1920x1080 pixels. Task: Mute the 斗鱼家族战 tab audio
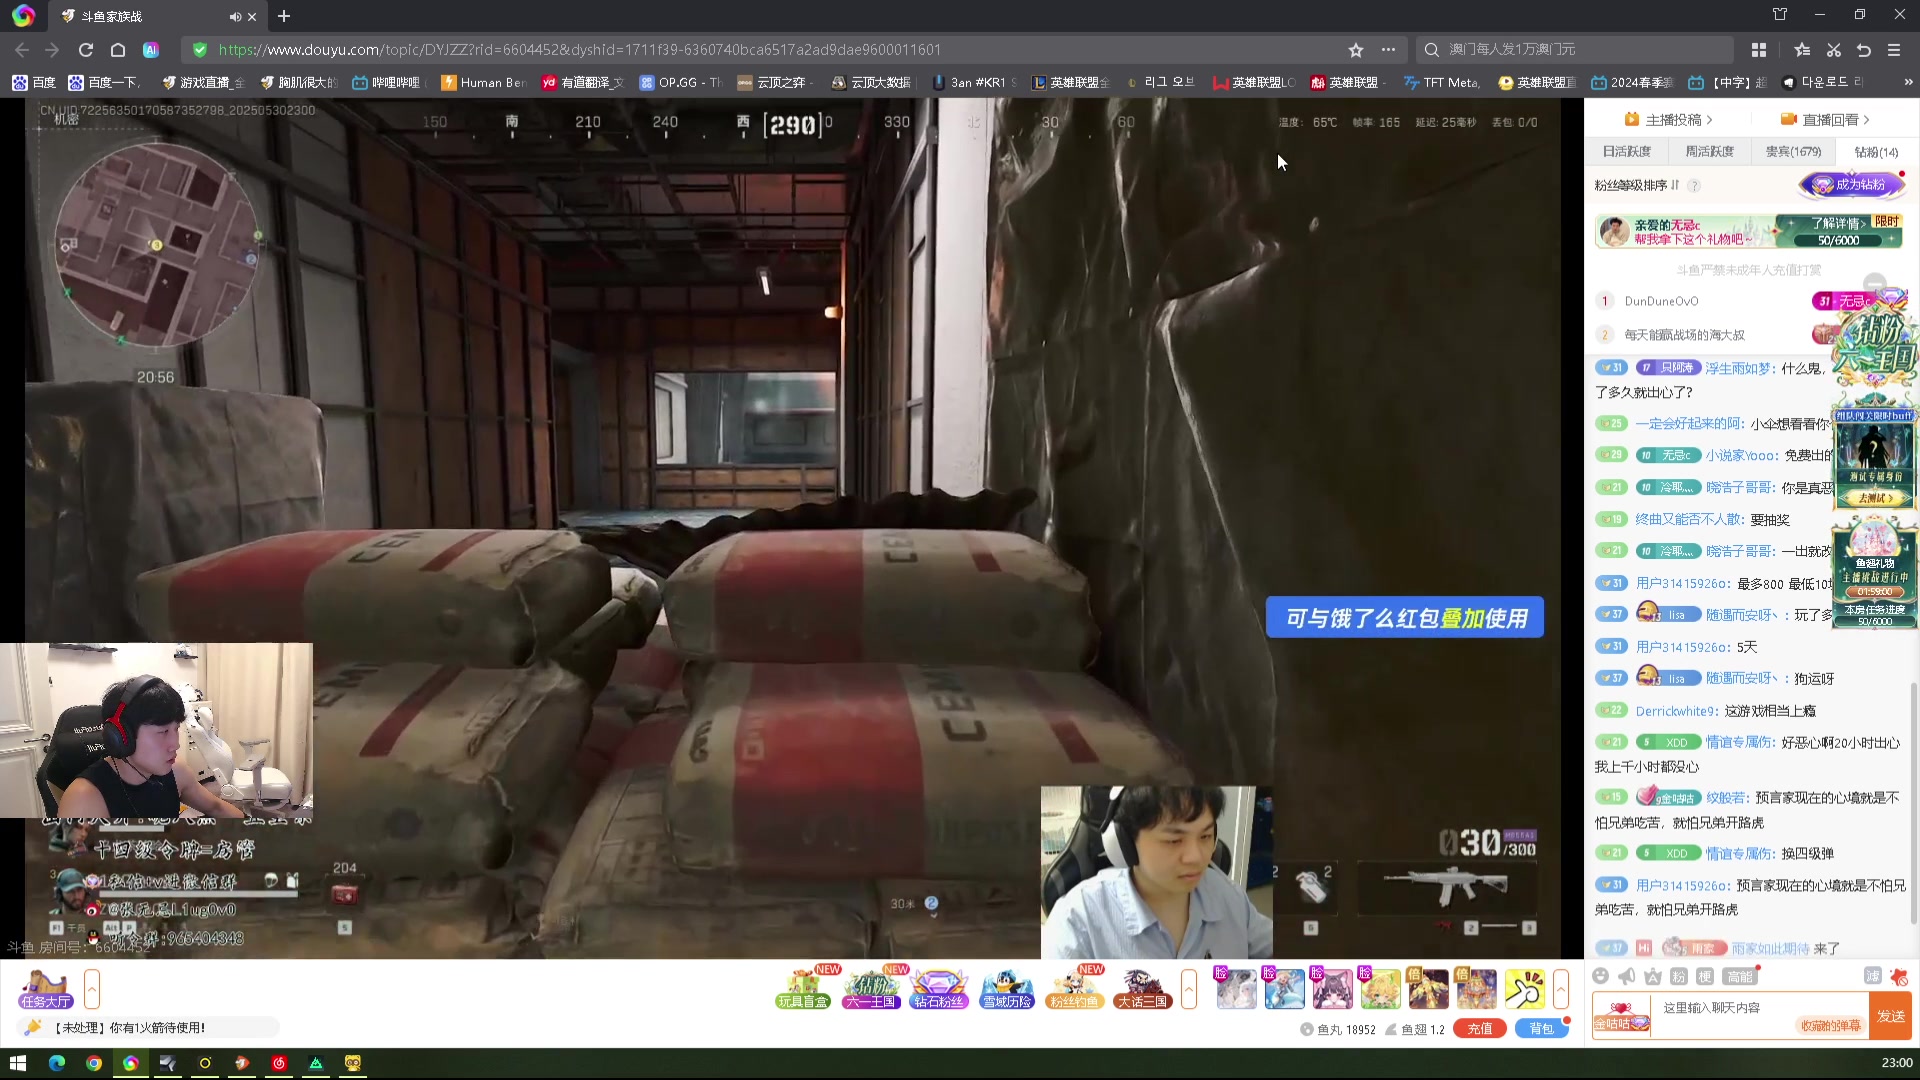pyautogui.click(x=234, y=16)
